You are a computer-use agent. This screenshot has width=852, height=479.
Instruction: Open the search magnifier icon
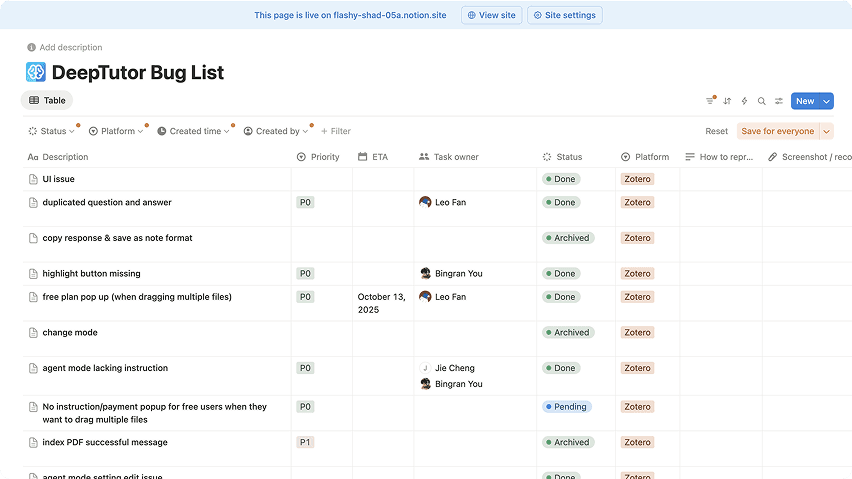tap(762, 101)
